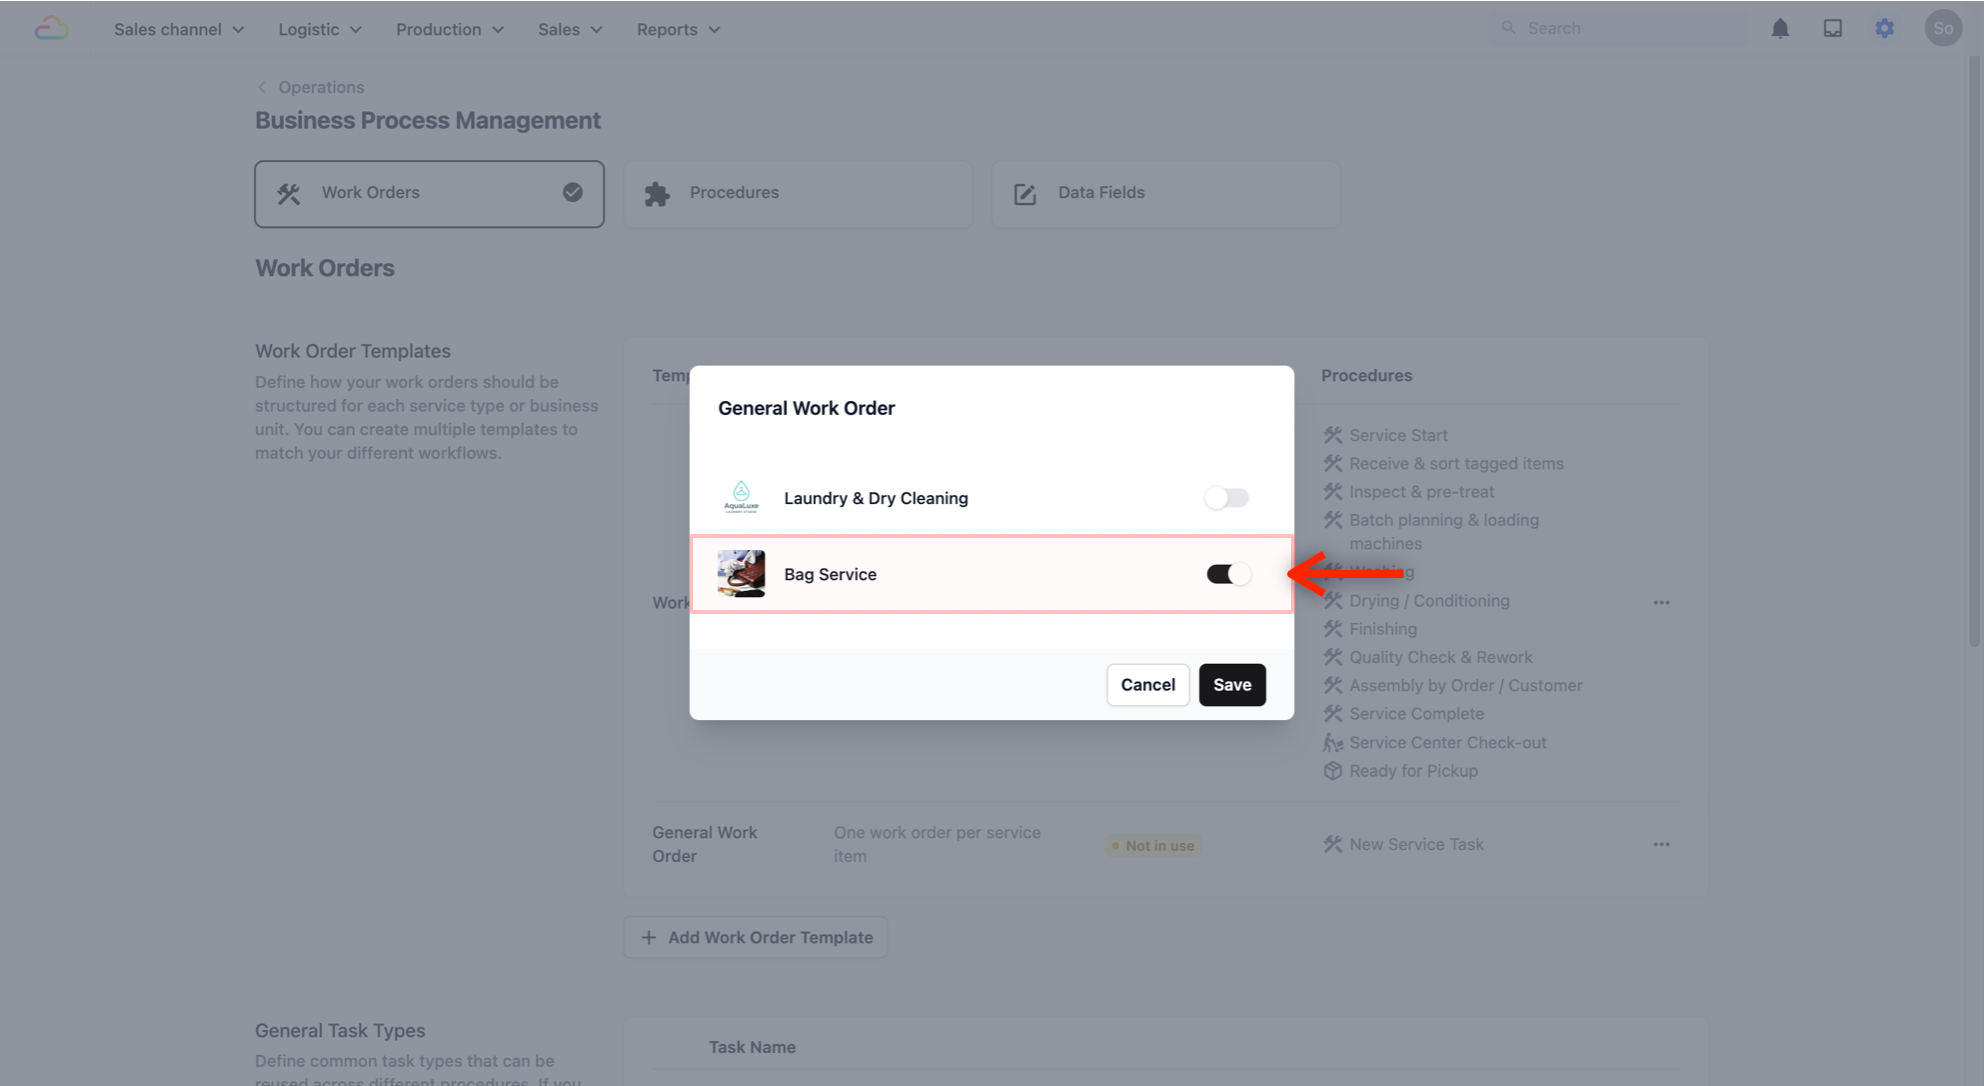Click the Procedures puzzle piece icon
The height and width of the screenshot is (1086, 1984).
[657, 194]
